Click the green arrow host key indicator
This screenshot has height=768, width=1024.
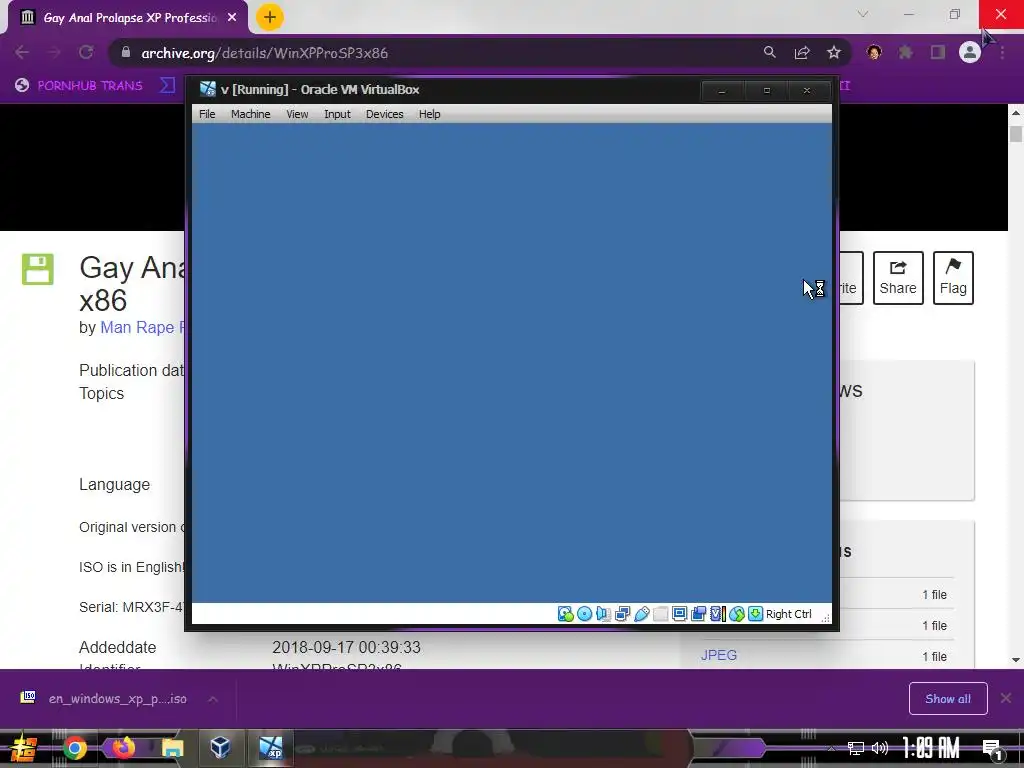point(756,614)
